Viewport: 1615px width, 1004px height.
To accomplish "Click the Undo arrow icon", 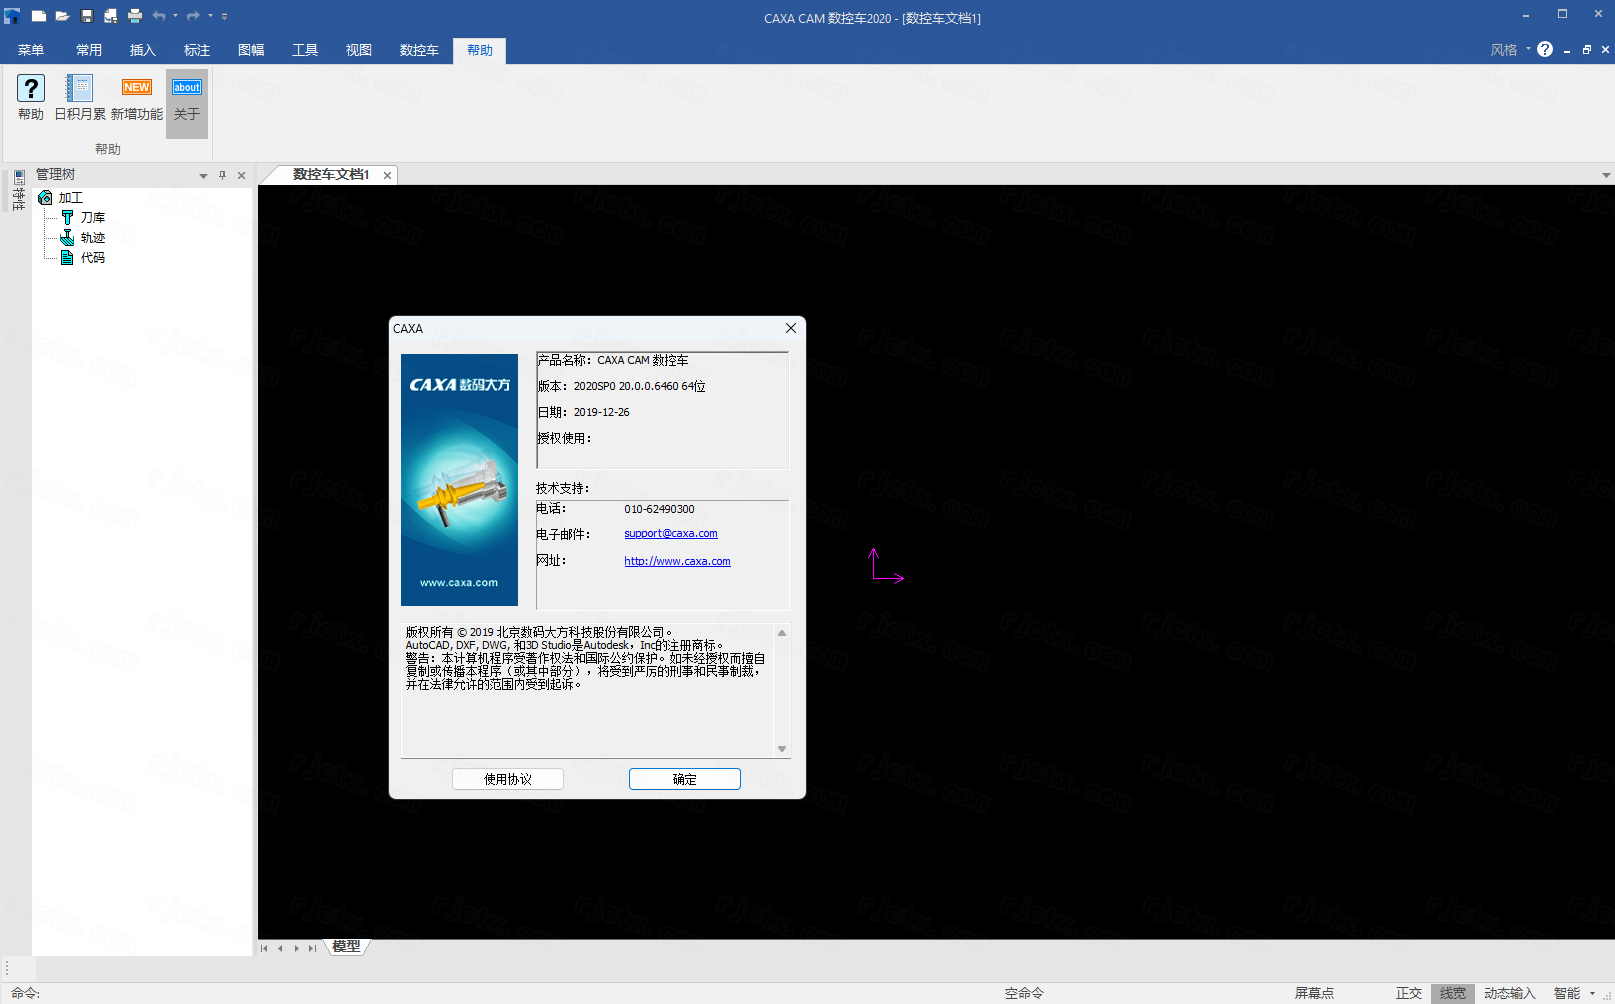I will (159, 16).
